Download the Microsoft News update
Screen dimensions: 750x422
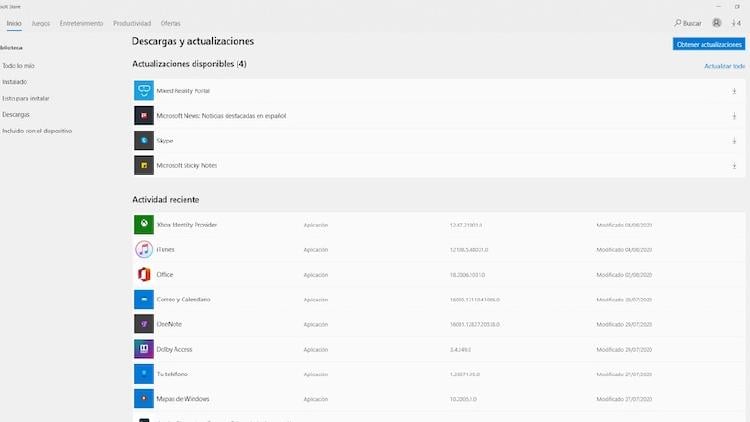coord(734,116)
